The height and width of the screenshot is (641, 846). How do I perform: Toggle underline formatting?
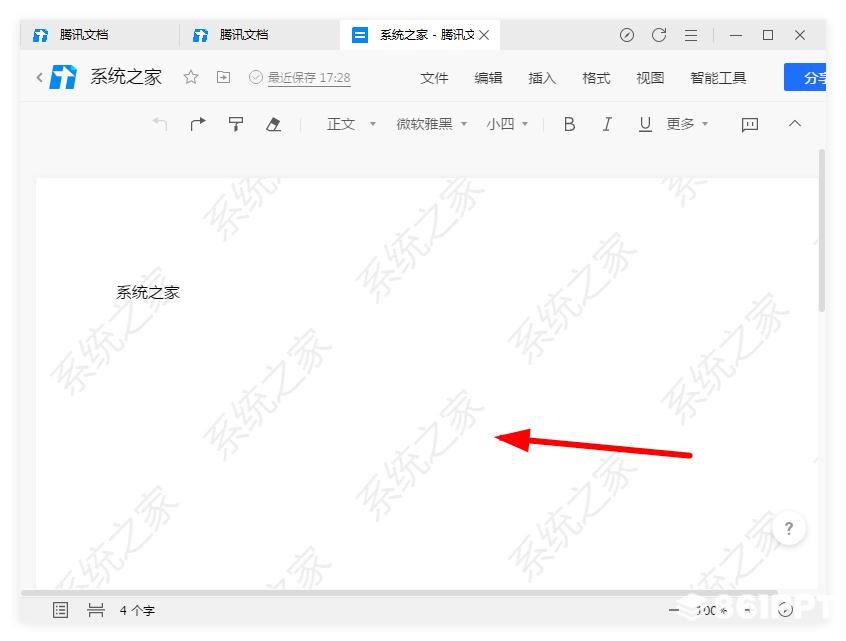[x=645, y=125]
